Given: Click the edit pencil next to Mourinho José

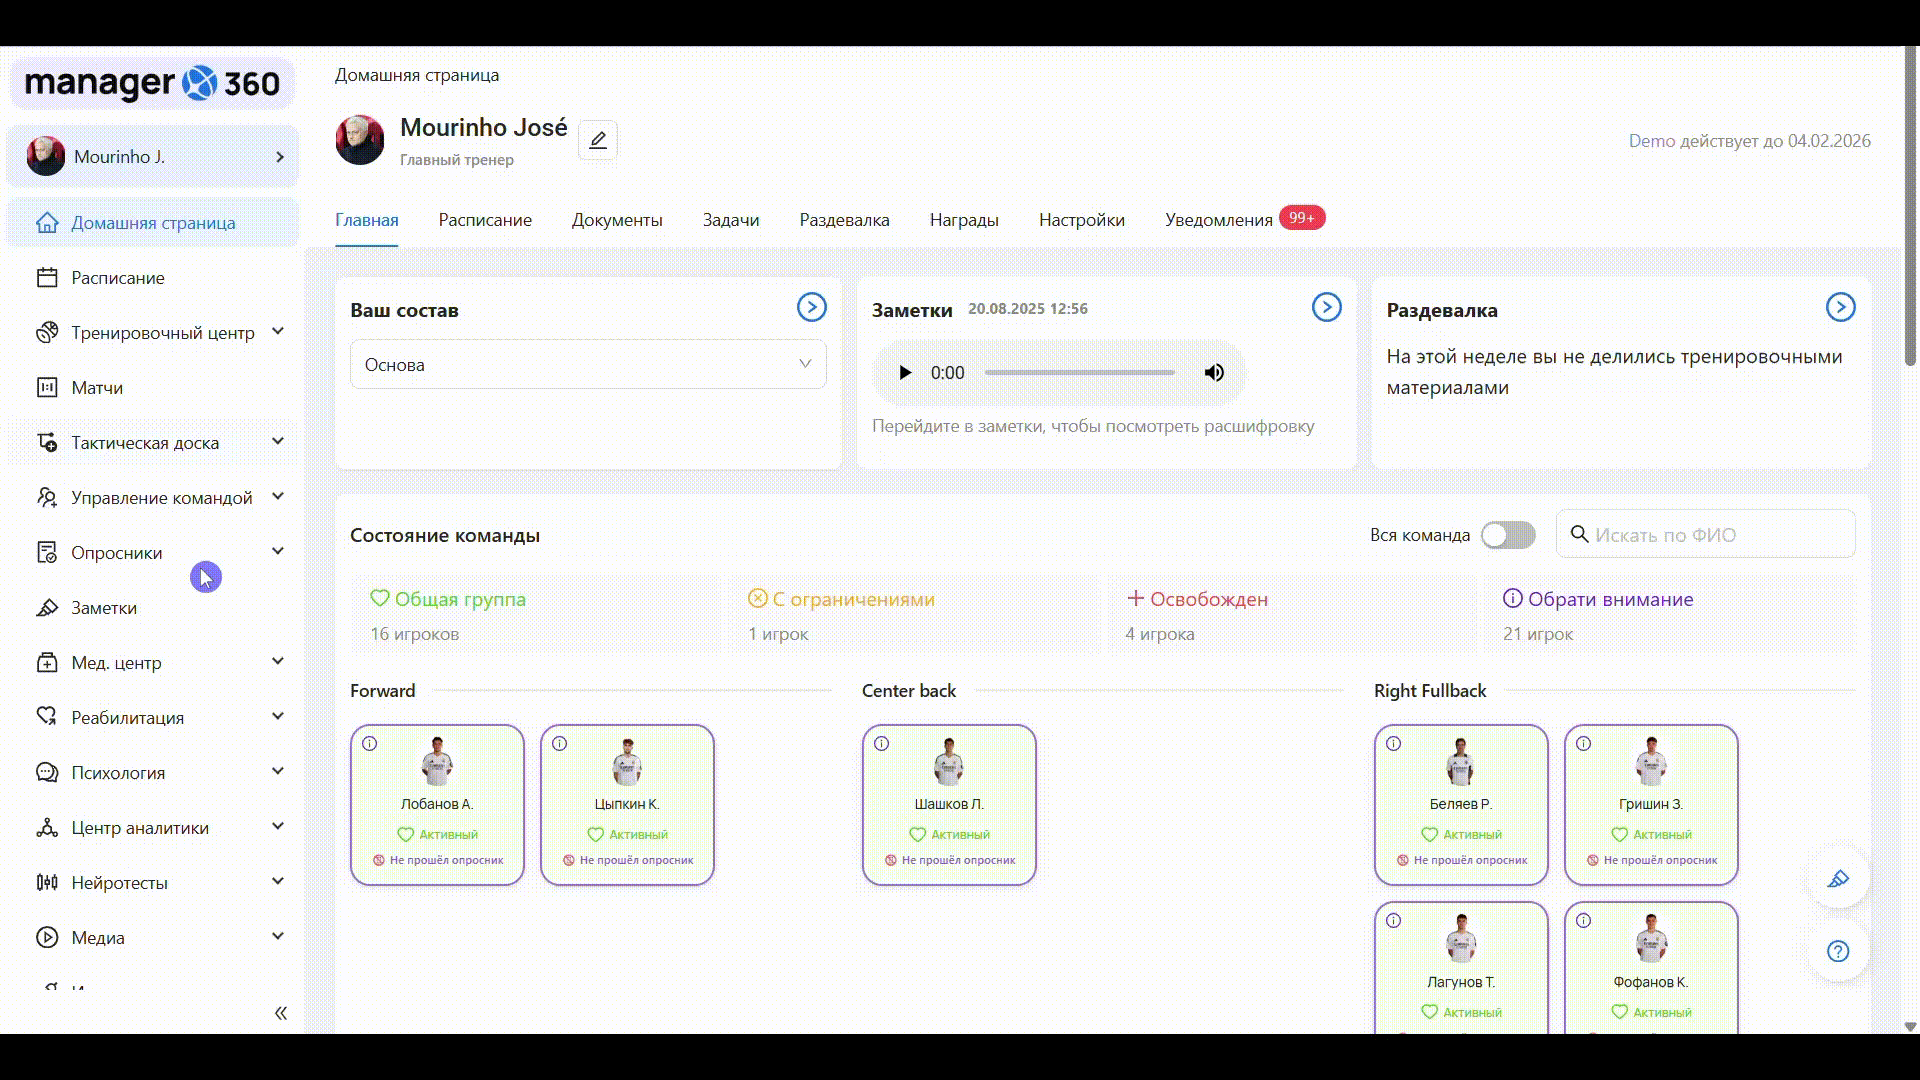Looking at the screenshot, I should (x=597, y=140).
